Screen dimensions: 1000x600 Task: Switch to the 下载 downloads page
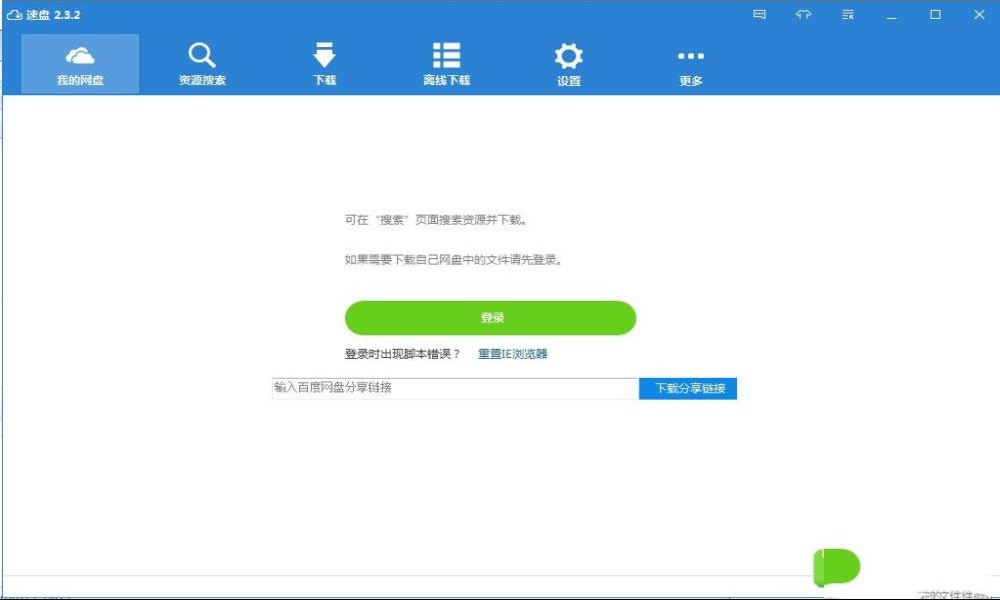[324, 62]
